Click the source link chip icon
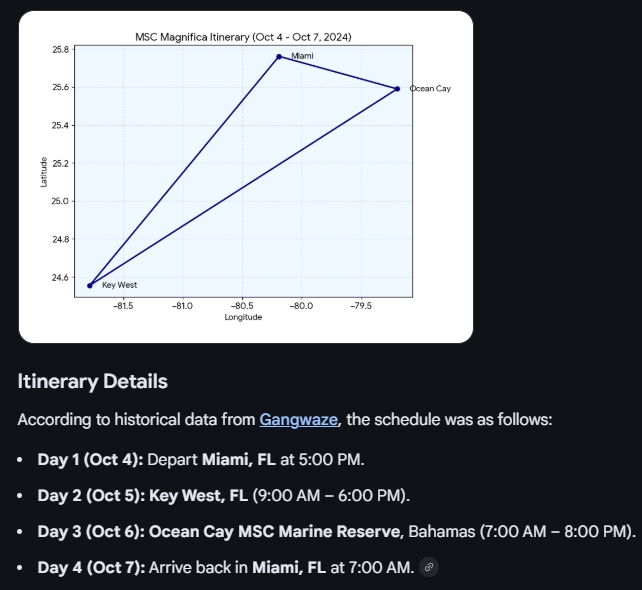 click(429, 568)
